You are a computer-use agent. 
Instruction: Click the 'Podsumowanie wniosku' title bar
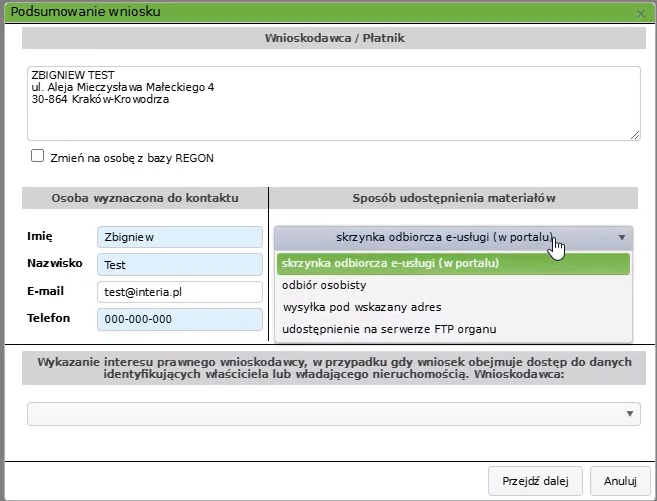pyautogui.click(x=300, y=12)
